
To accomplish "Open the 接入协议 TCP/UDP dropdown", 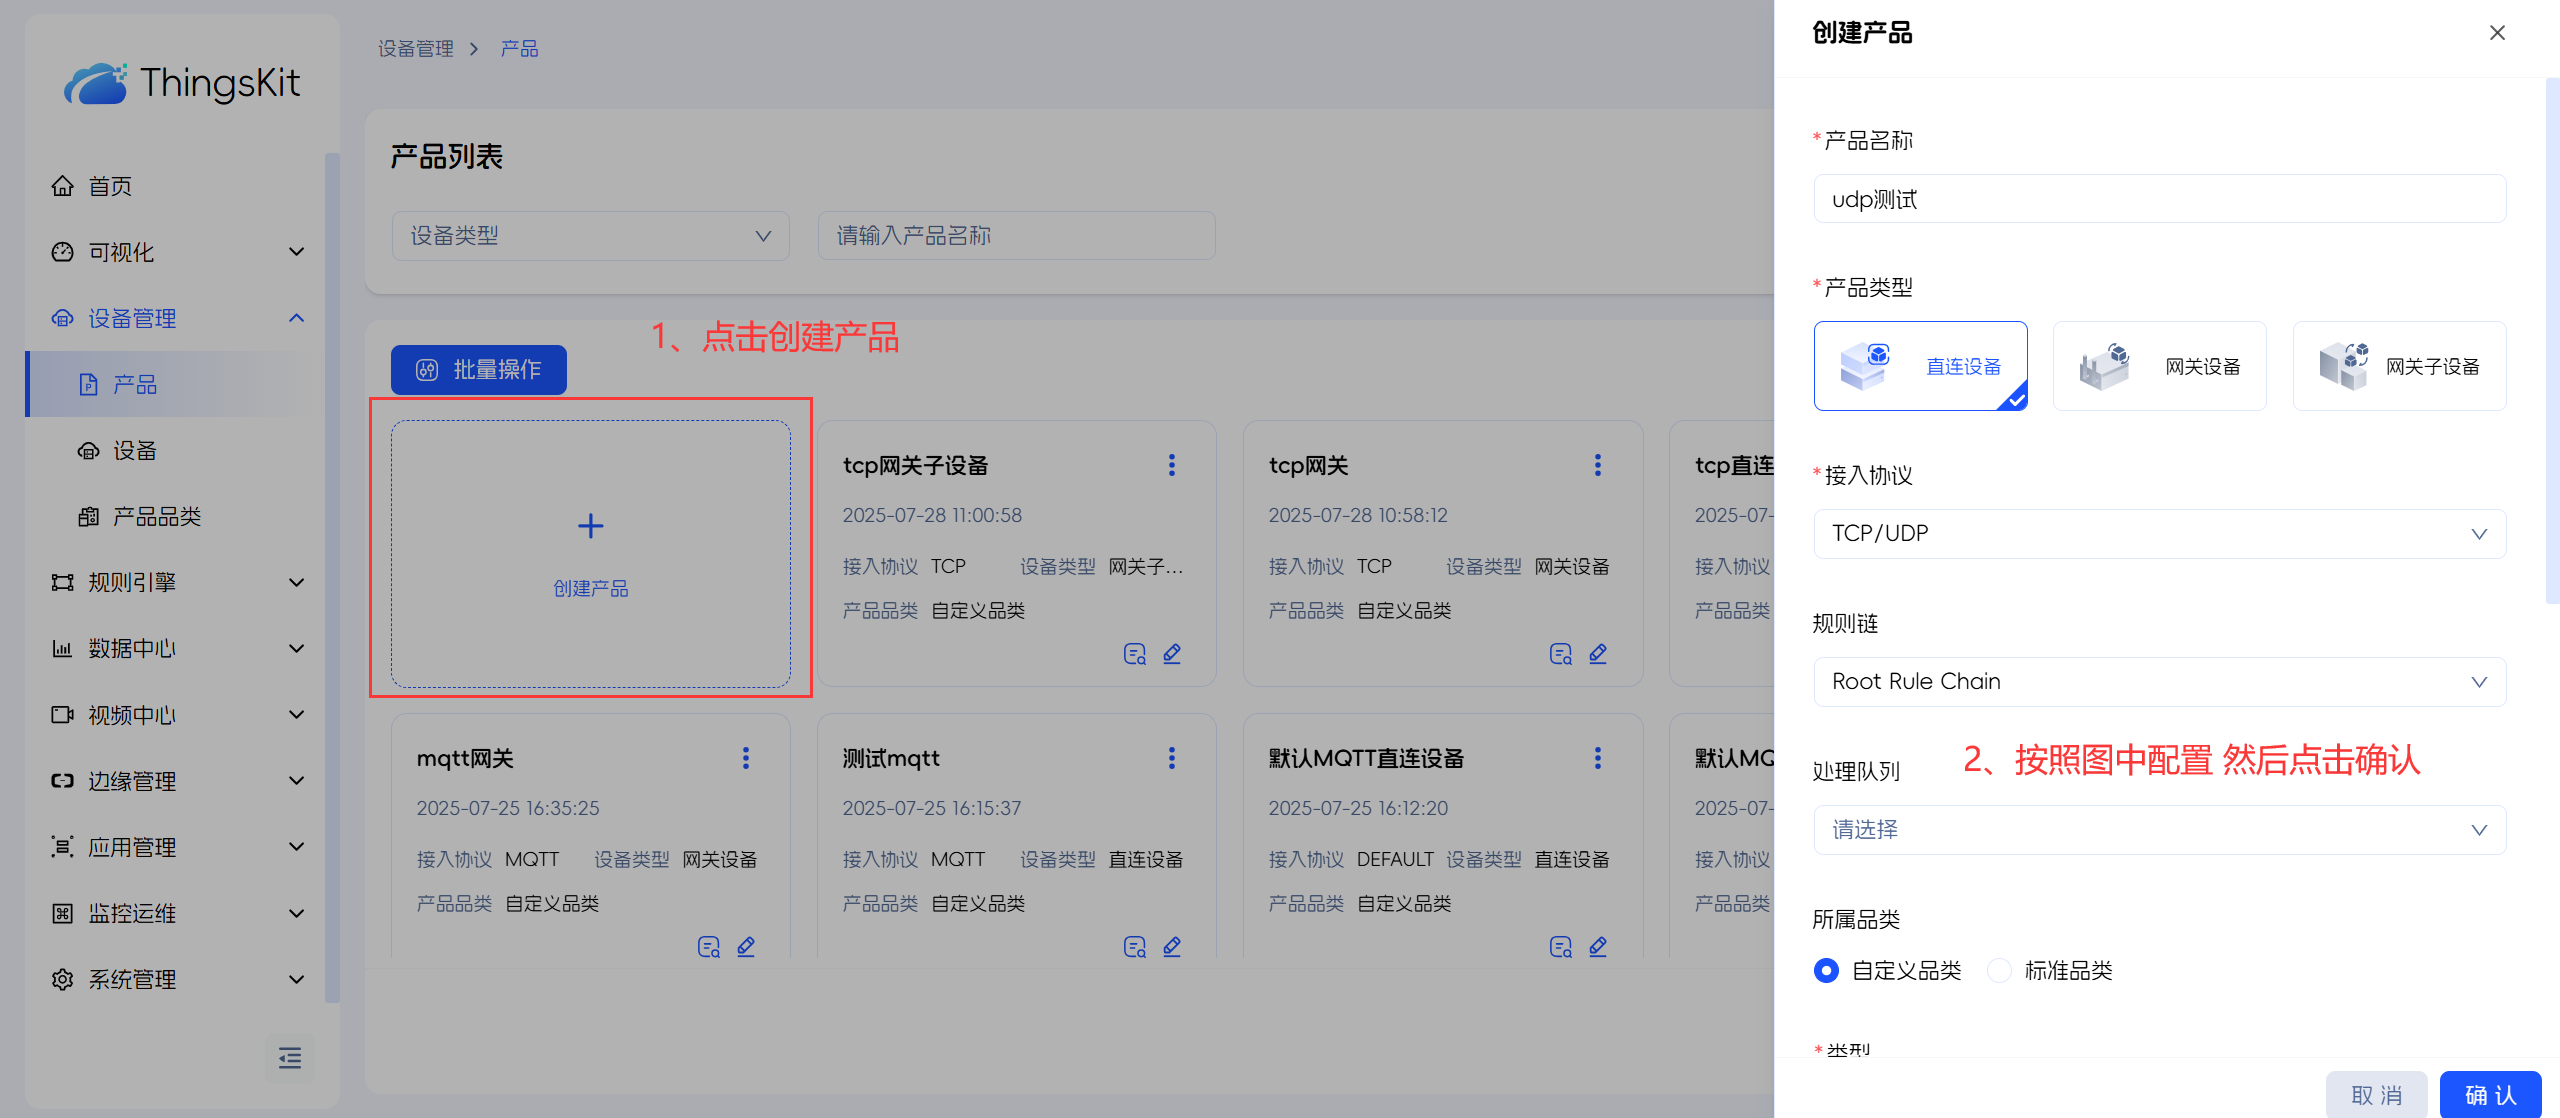I will pos(2159,534).
